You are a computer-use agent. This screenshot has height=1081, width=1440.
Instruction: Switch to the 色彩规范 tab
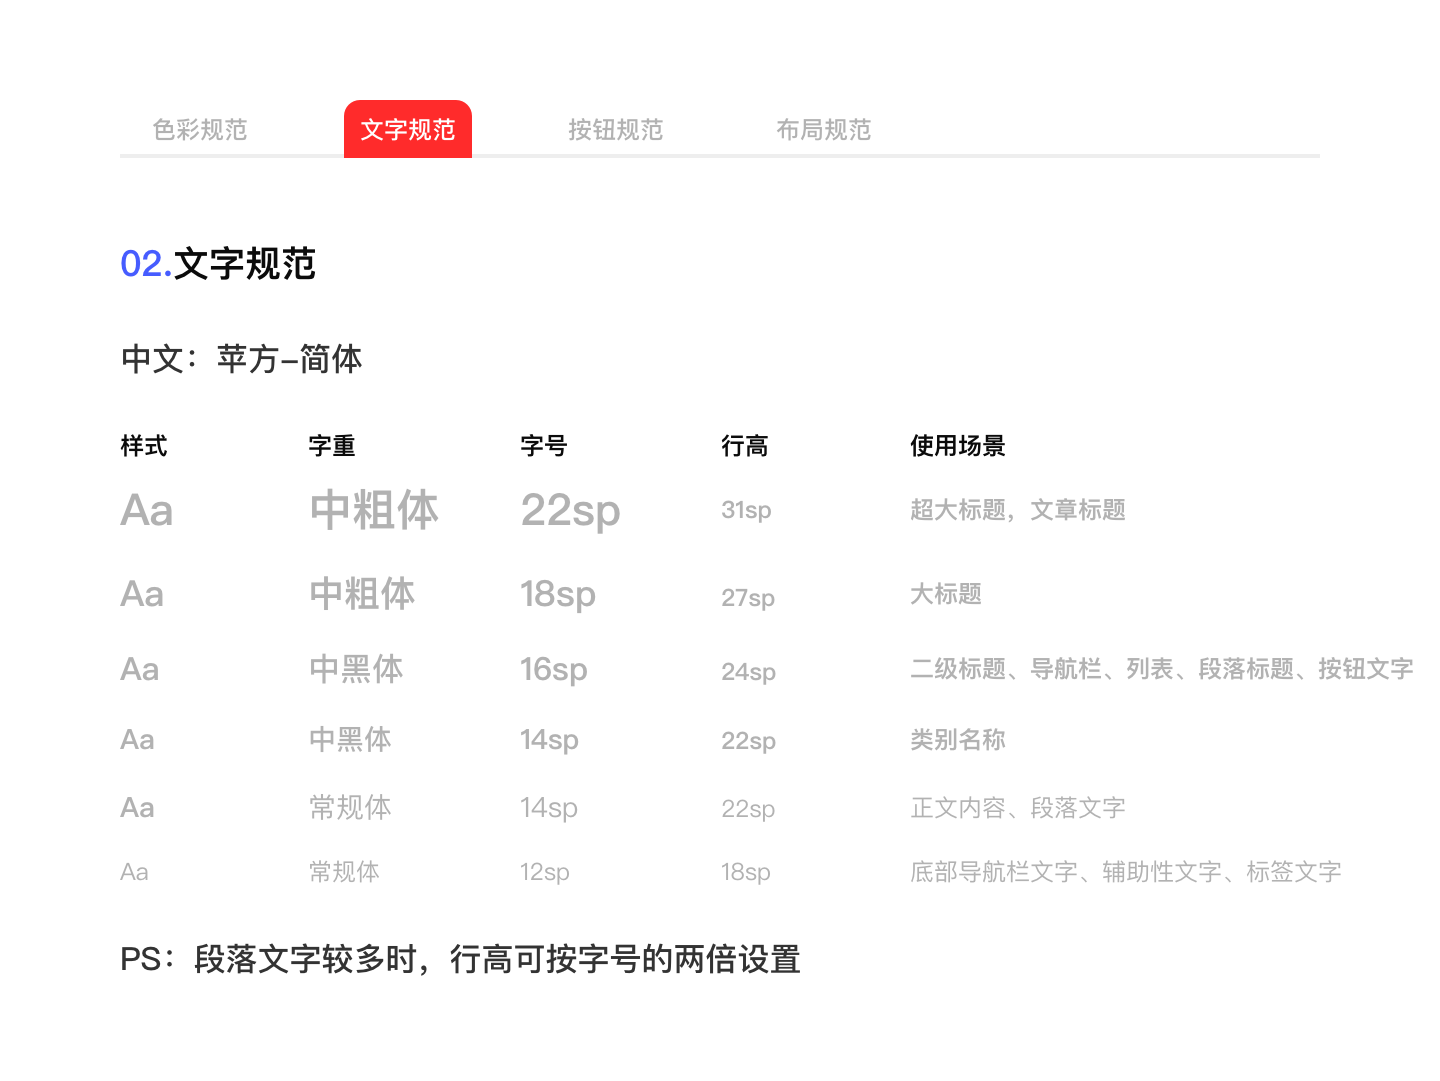[200, 130]
